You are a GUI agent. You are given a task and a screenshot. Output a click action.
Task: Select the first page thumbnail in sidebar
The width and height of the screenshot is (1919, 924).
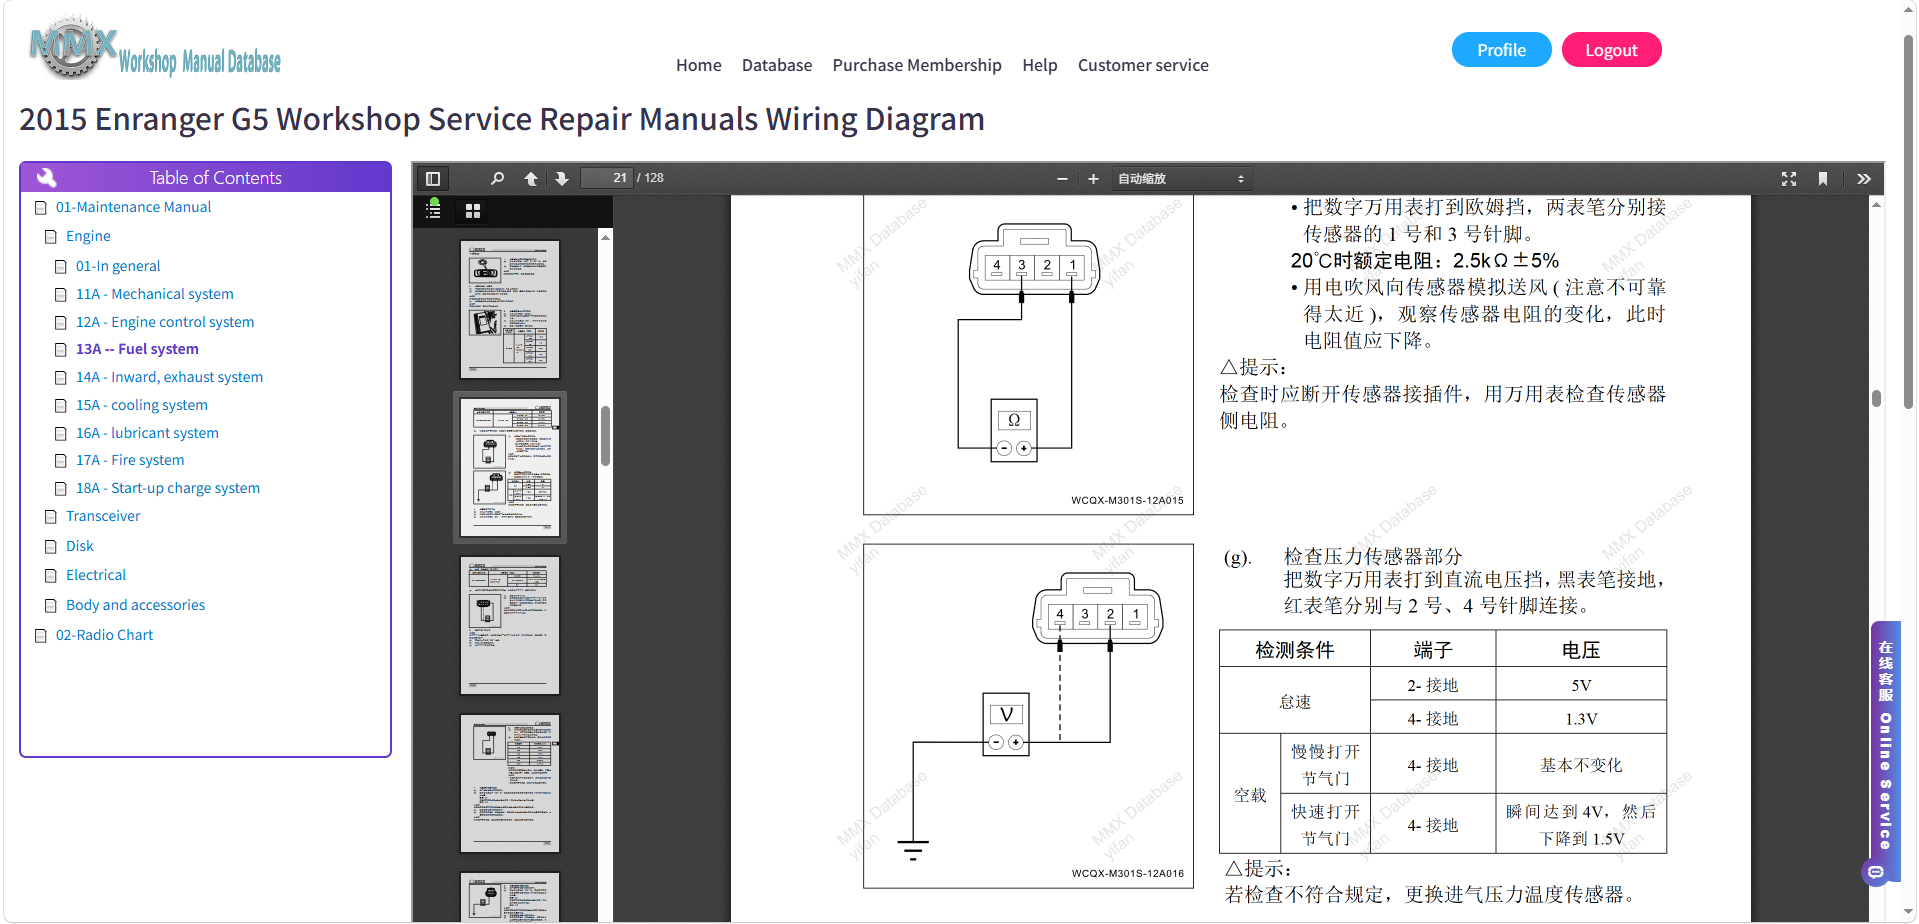point(510,309)
